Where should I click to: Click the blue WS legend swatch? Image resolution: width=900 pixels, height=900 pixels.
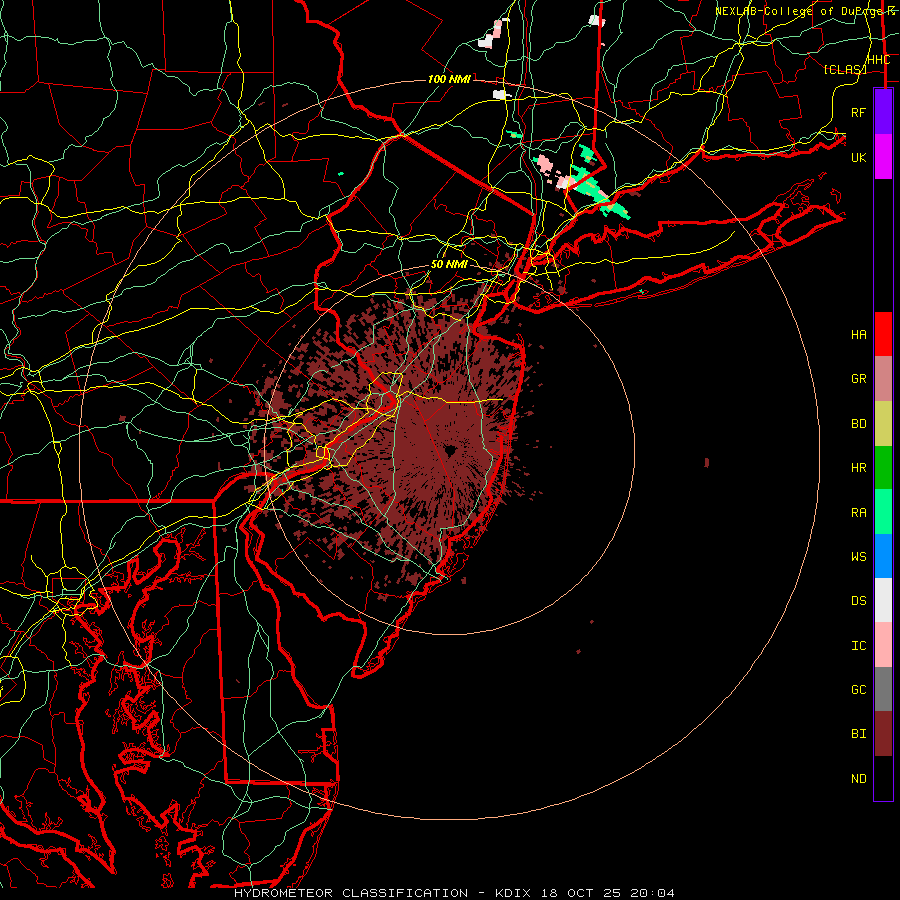883,556
